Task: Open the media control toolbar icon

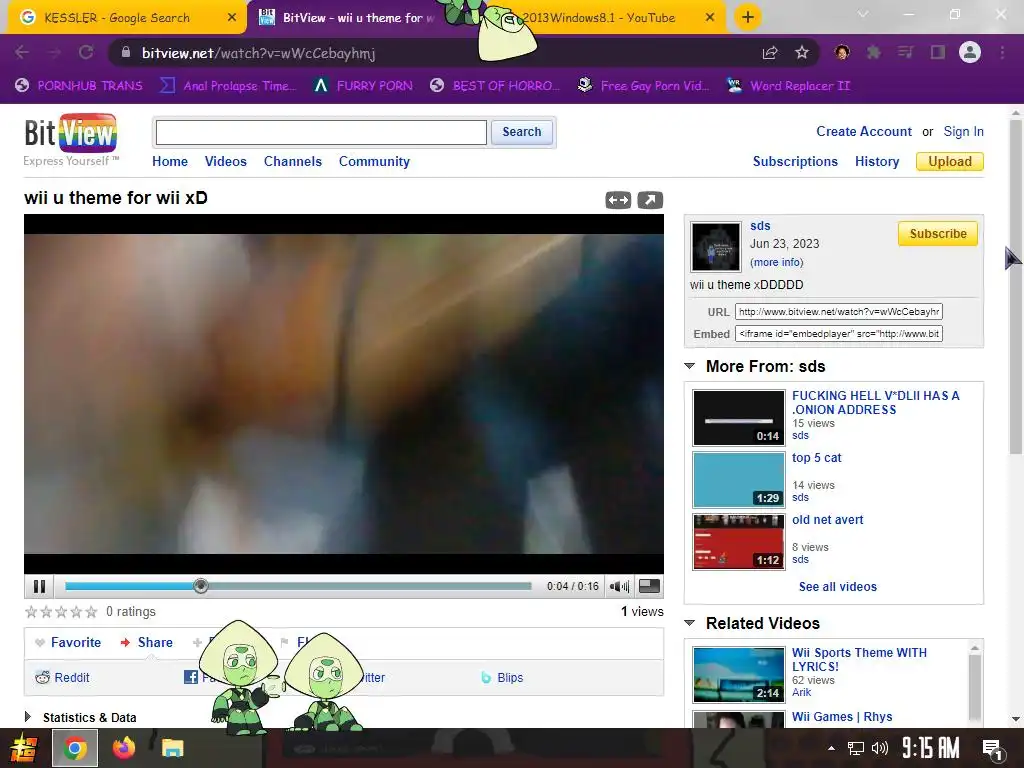Action: click(x=905, y=53)
